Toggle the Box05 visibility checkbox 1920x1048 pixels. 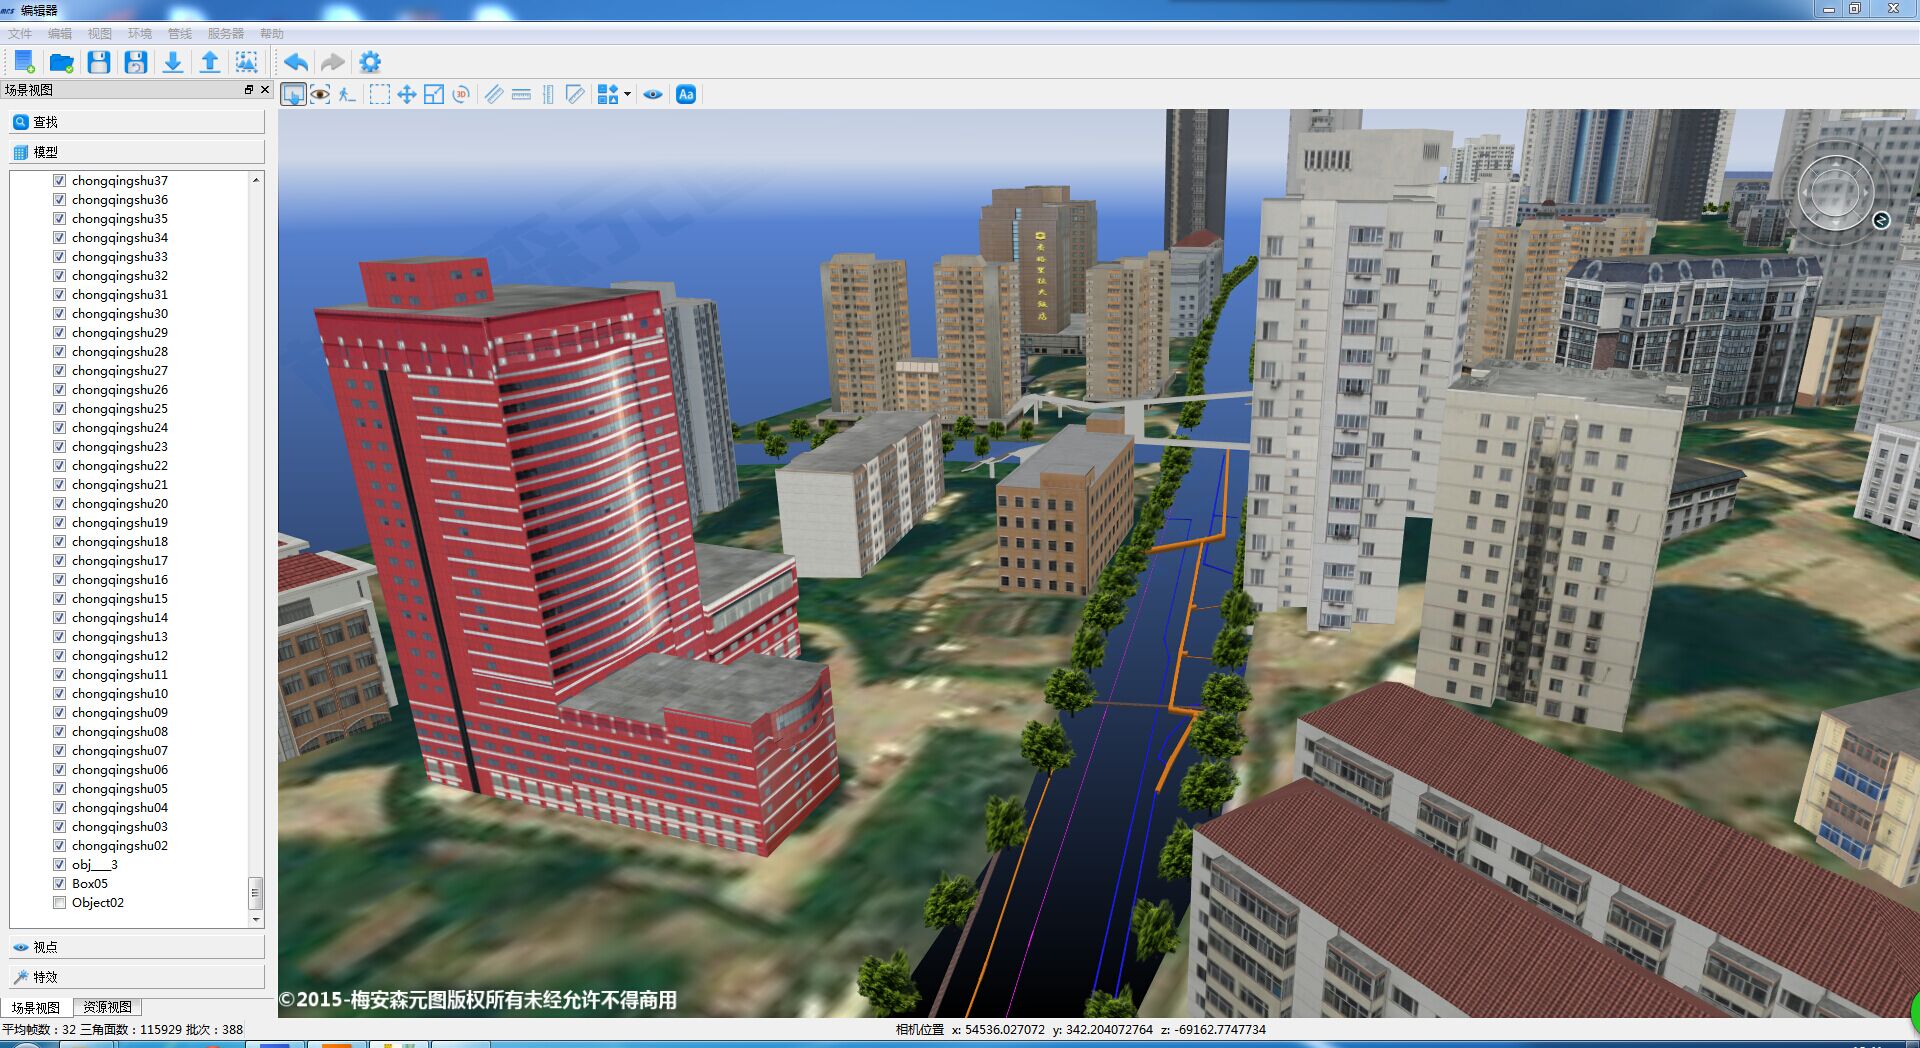click(60, 884)
